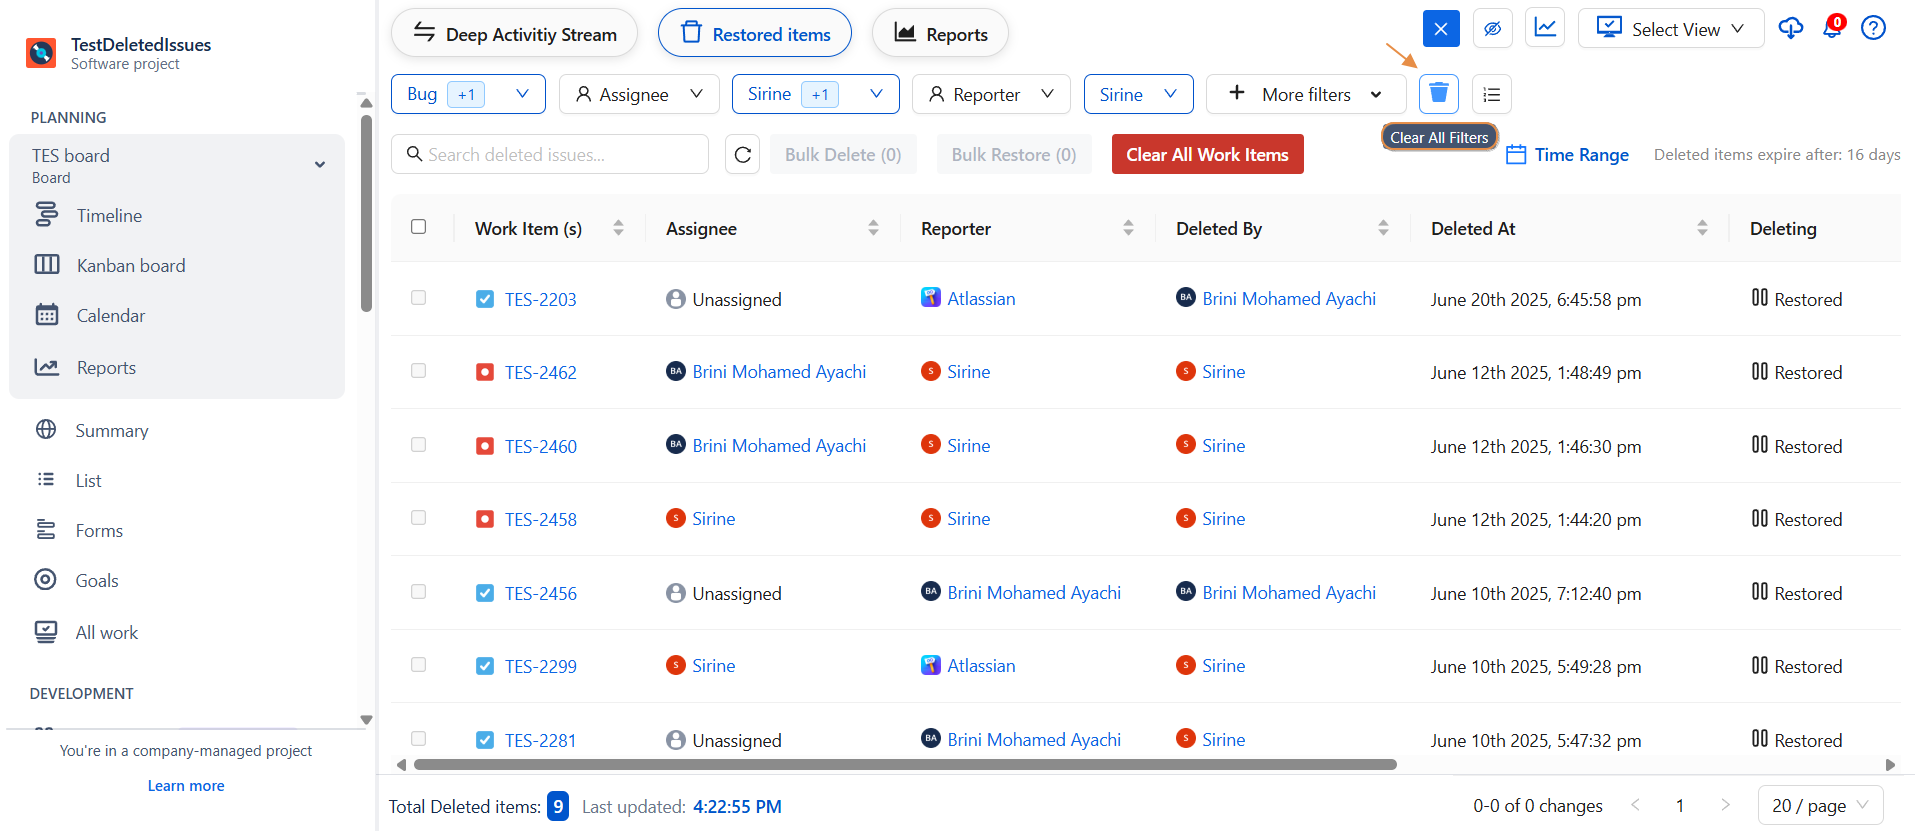Viewport: 1915px width, 831px height.
Task: Click the list view icon next to trash
Action: (x=1491, y=94)
